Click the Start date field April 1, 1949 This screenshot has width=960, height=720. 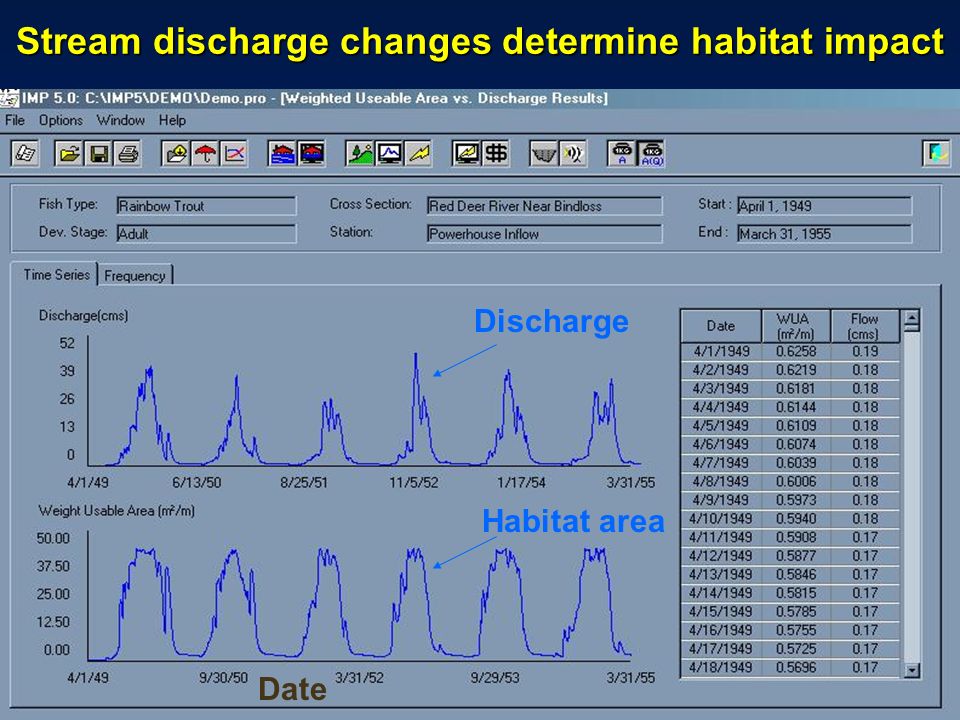824,206
